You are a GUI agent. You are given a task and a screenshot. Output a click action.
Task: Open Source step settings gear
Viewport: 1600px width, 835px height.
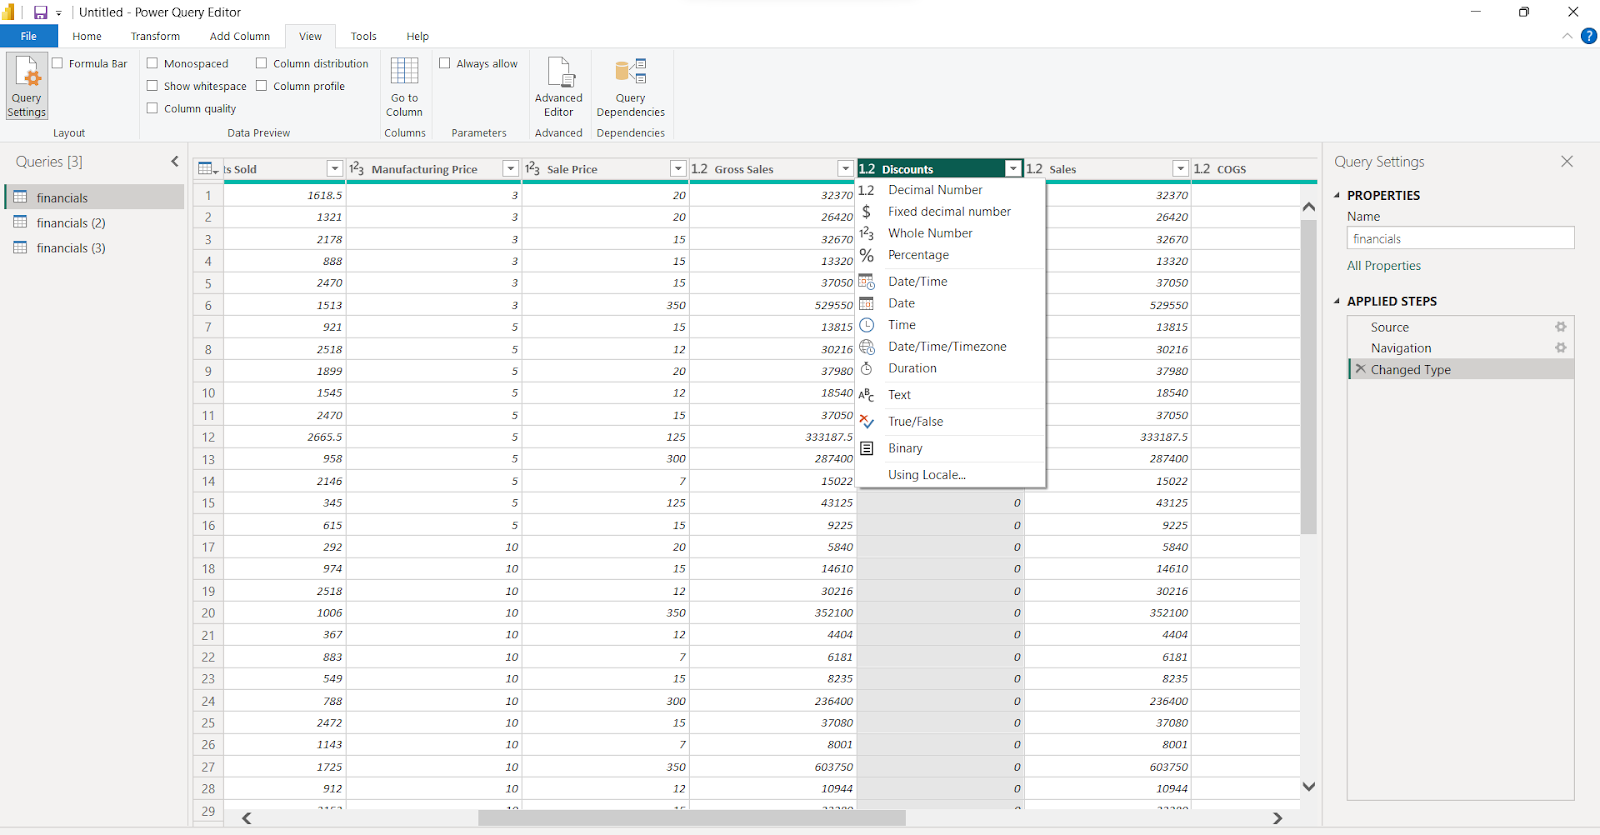tap(1560, 327)
